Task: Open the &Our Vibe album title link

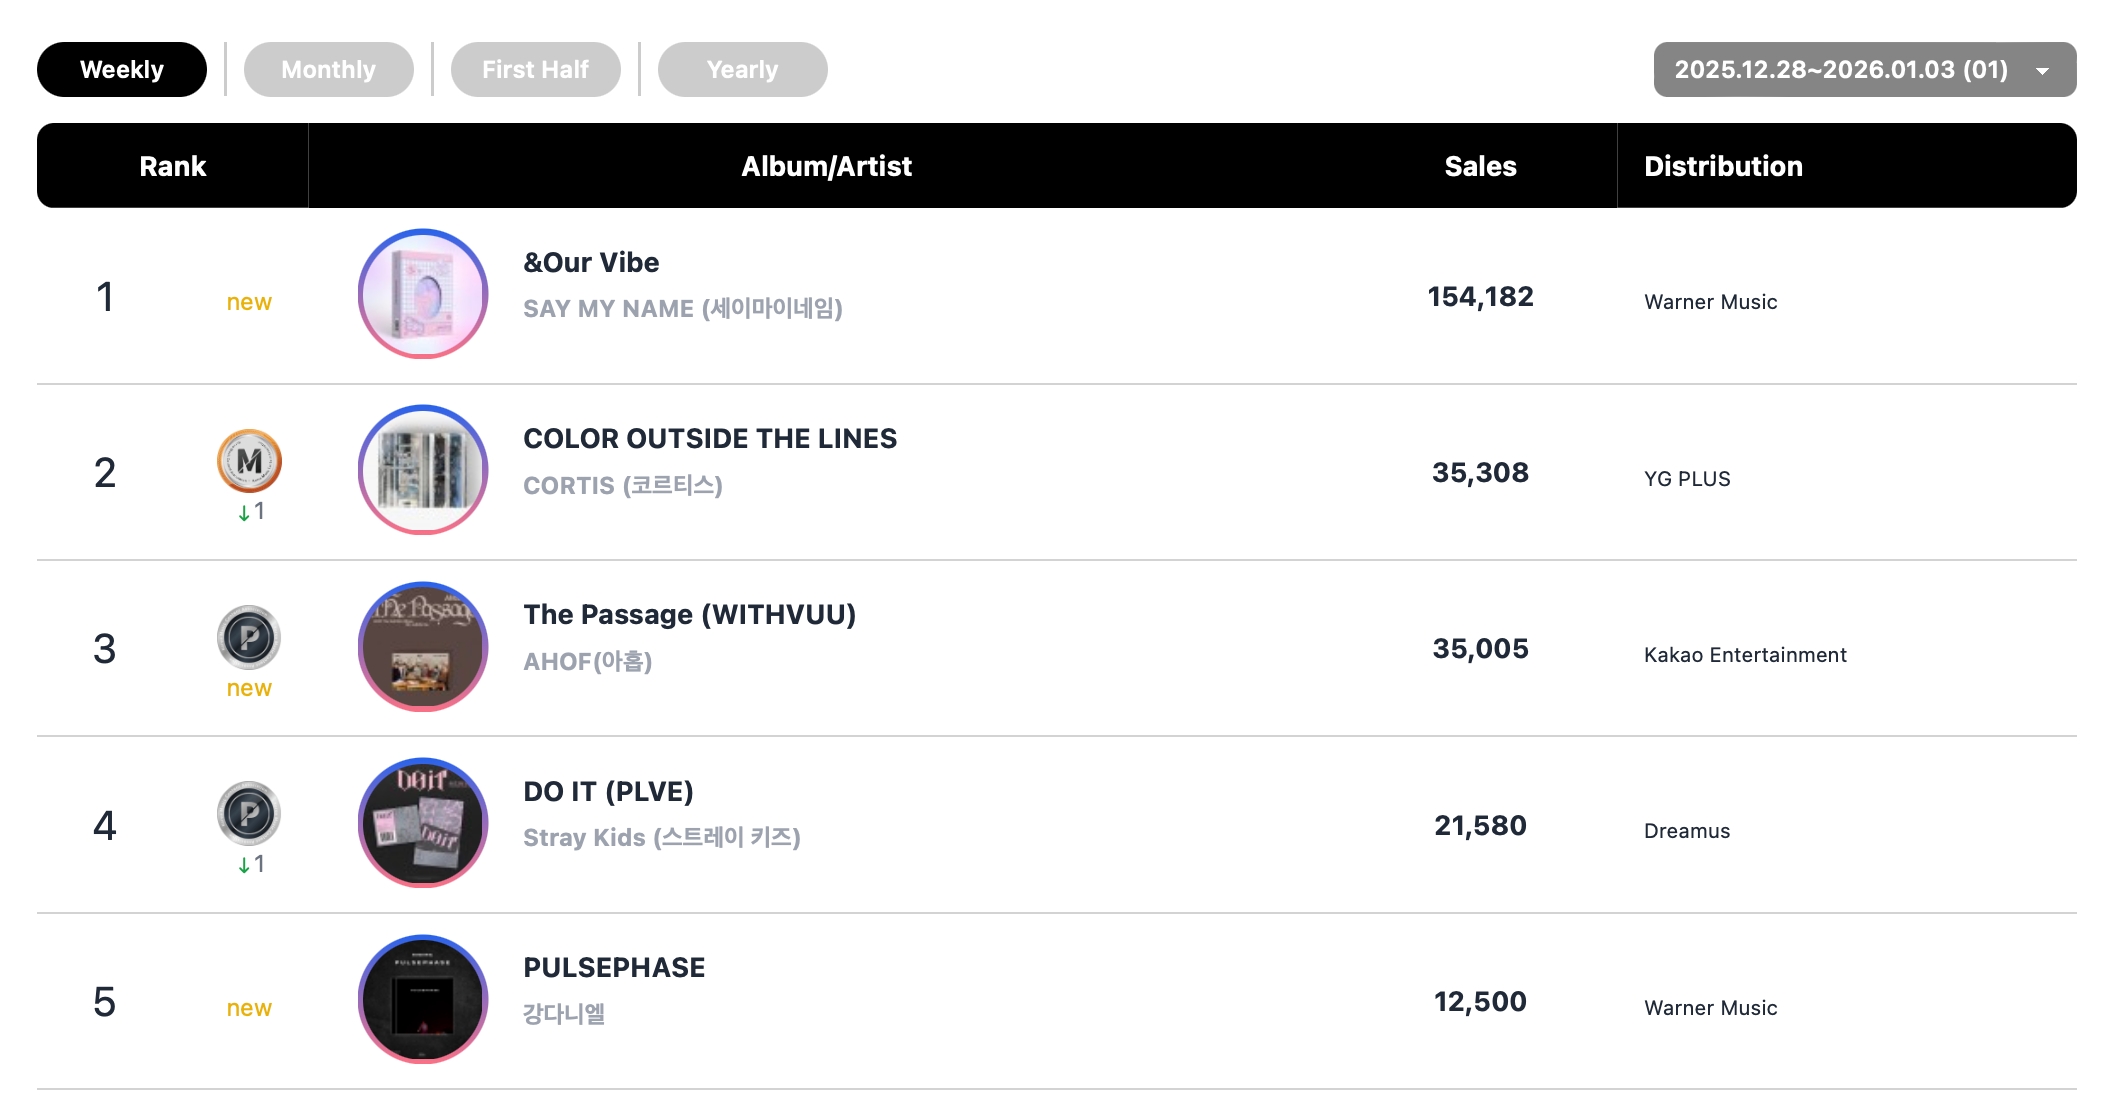Action: (591, 262)
